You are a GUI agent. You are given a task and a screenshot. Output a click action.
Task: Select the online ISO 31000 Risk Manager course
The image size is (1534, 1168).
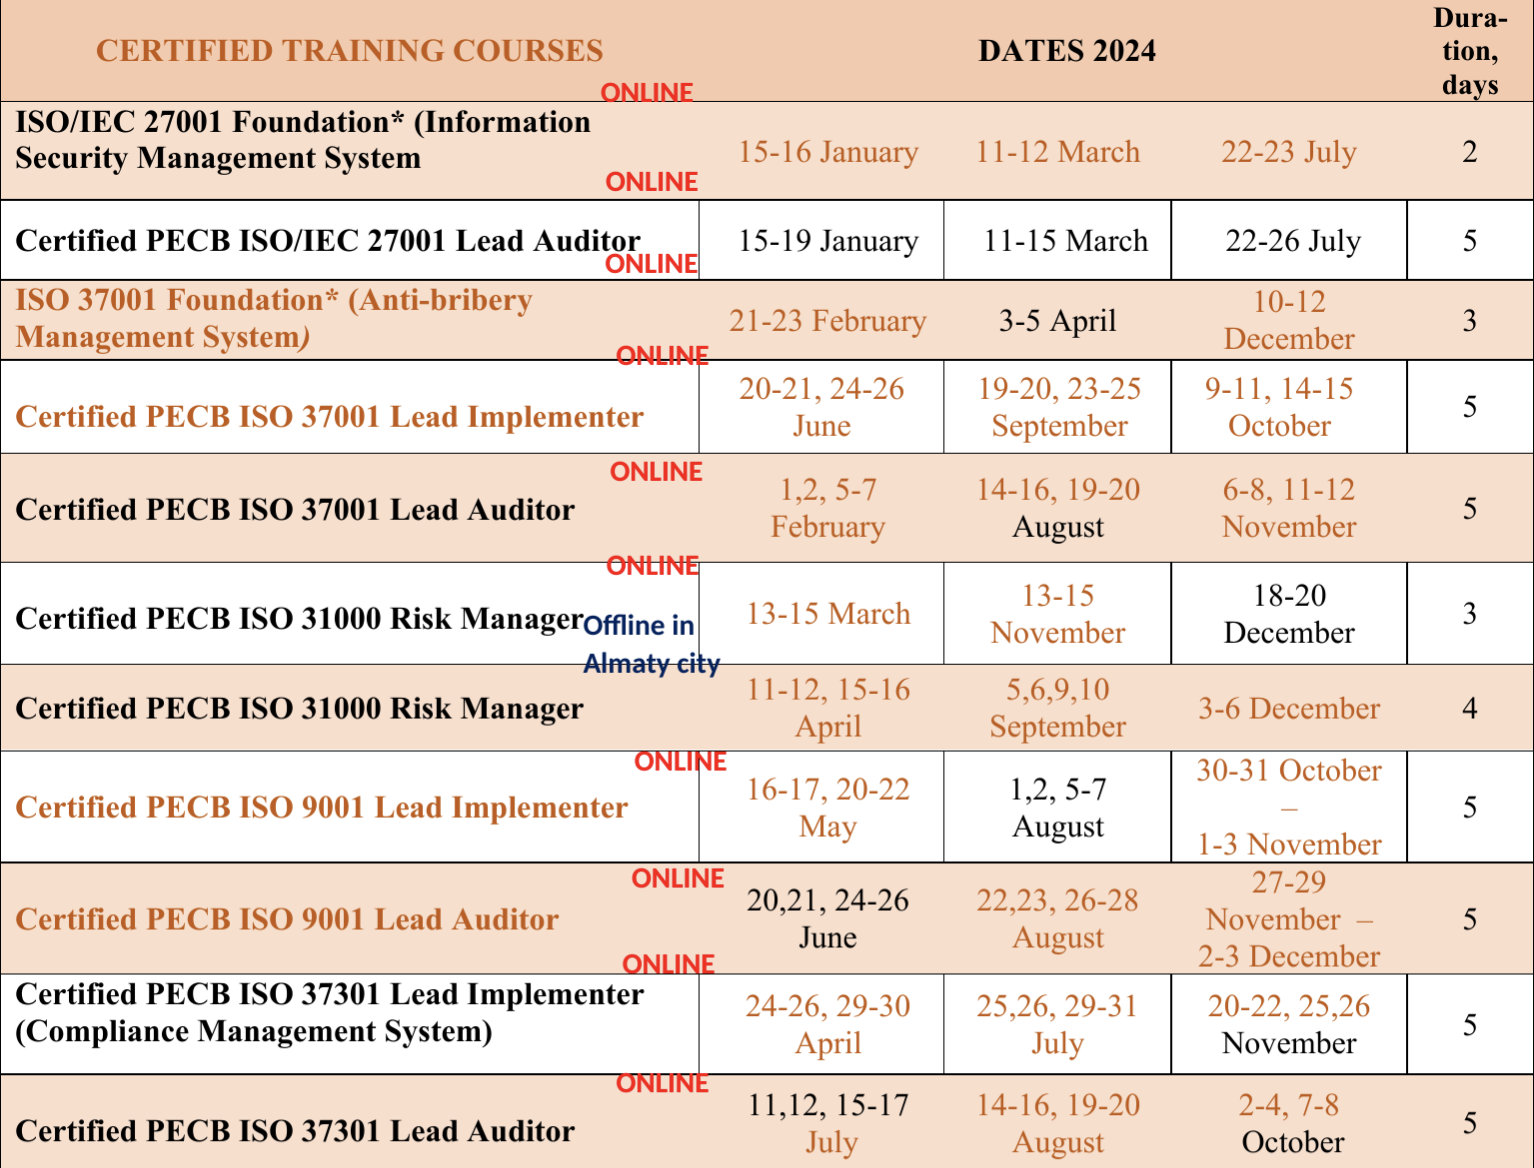pos(299,619)
